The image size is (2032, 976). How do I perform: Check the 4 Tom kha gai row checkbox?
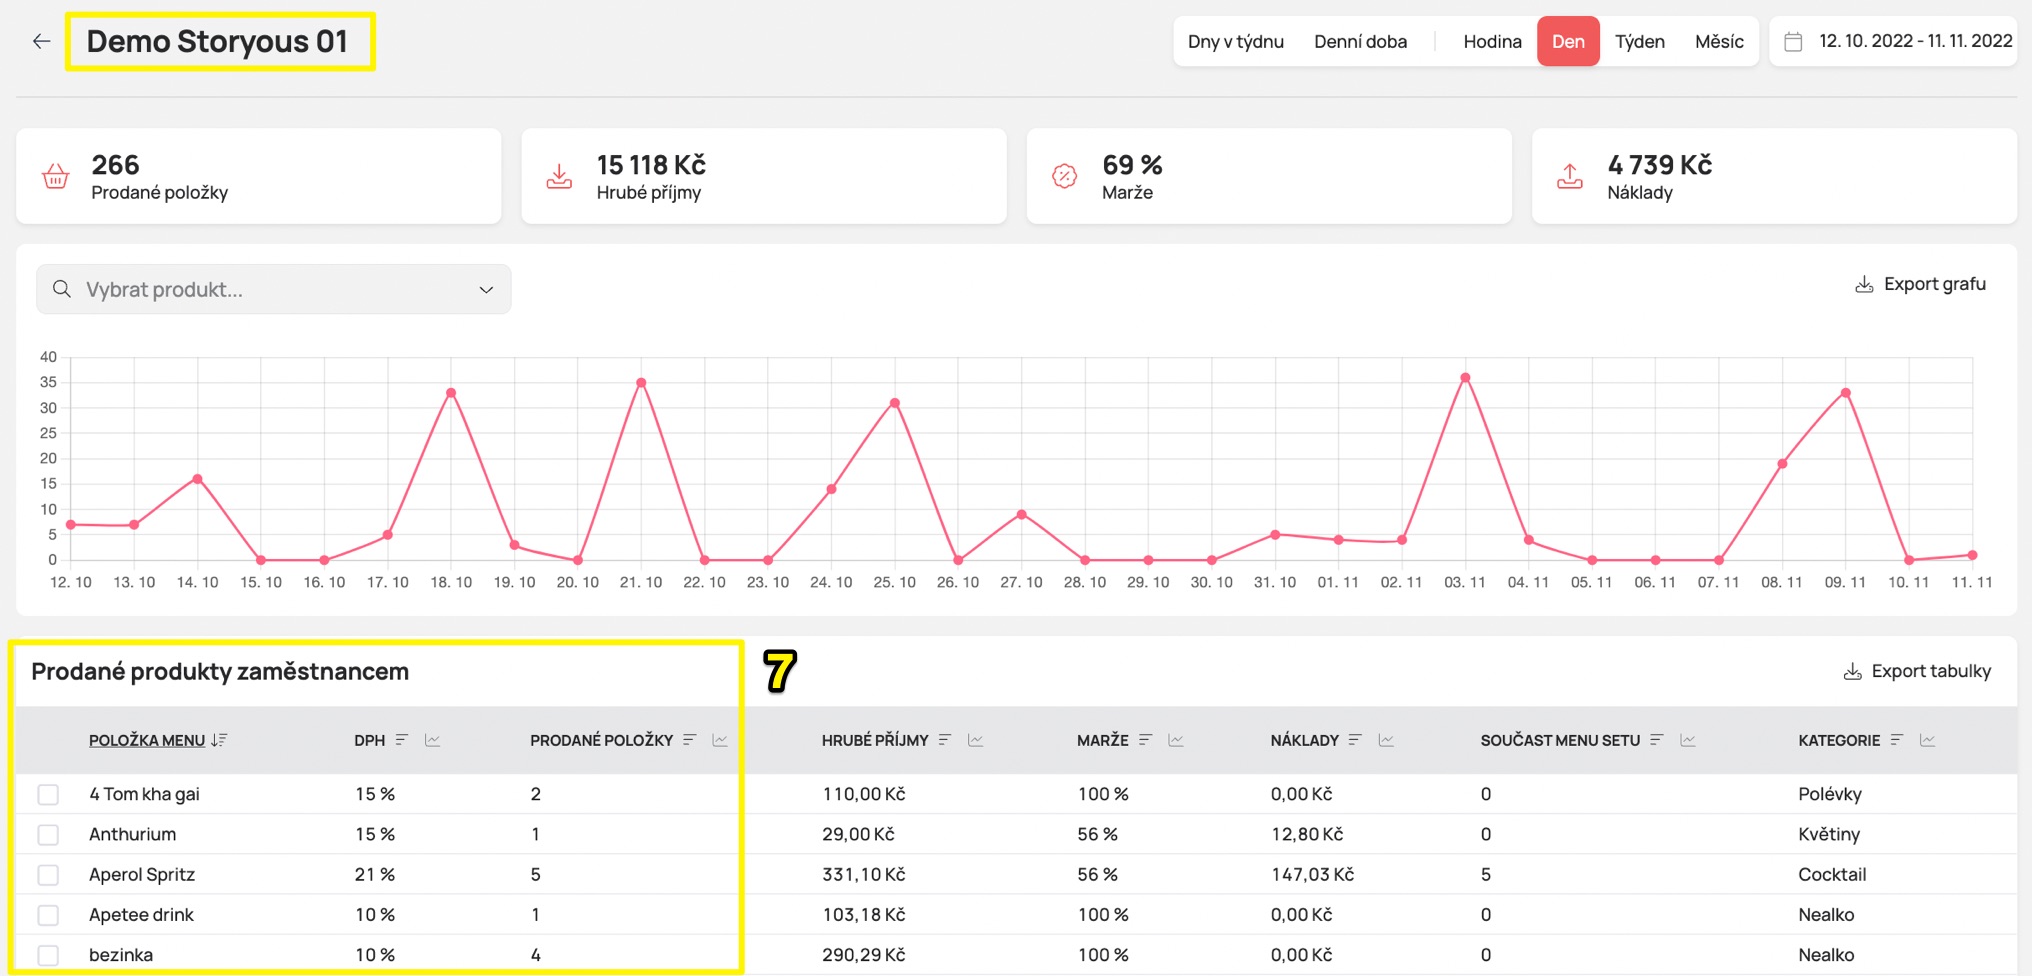[x=48, y=794]
